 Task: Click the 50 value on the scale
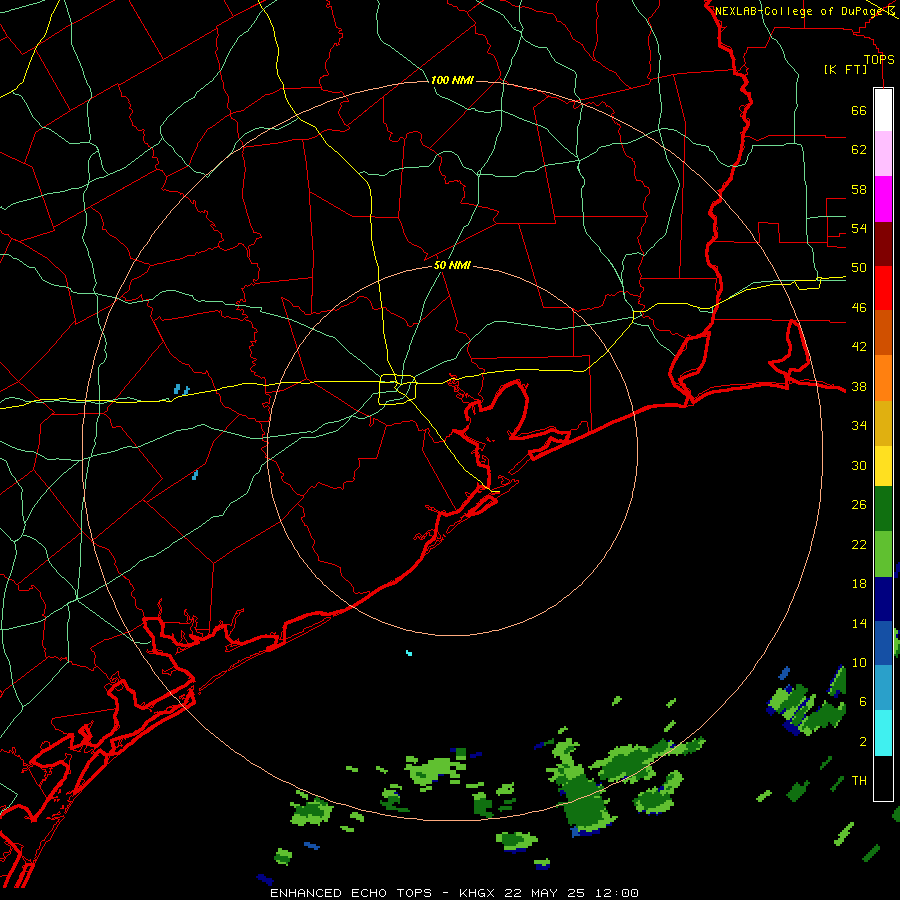point(859,268)
